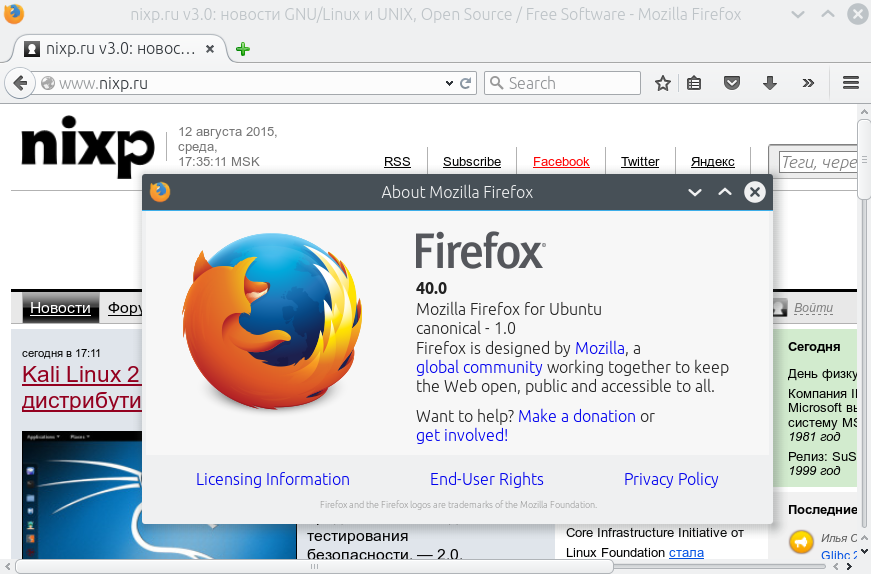
Task: Click the site identity globe icon
Action: tap(48, 83)
